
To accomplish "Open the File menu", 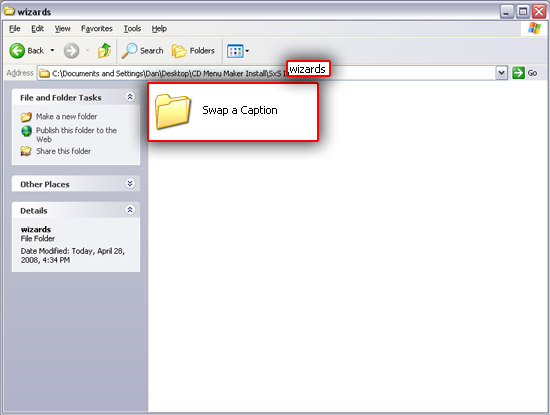I will (14, 29).
